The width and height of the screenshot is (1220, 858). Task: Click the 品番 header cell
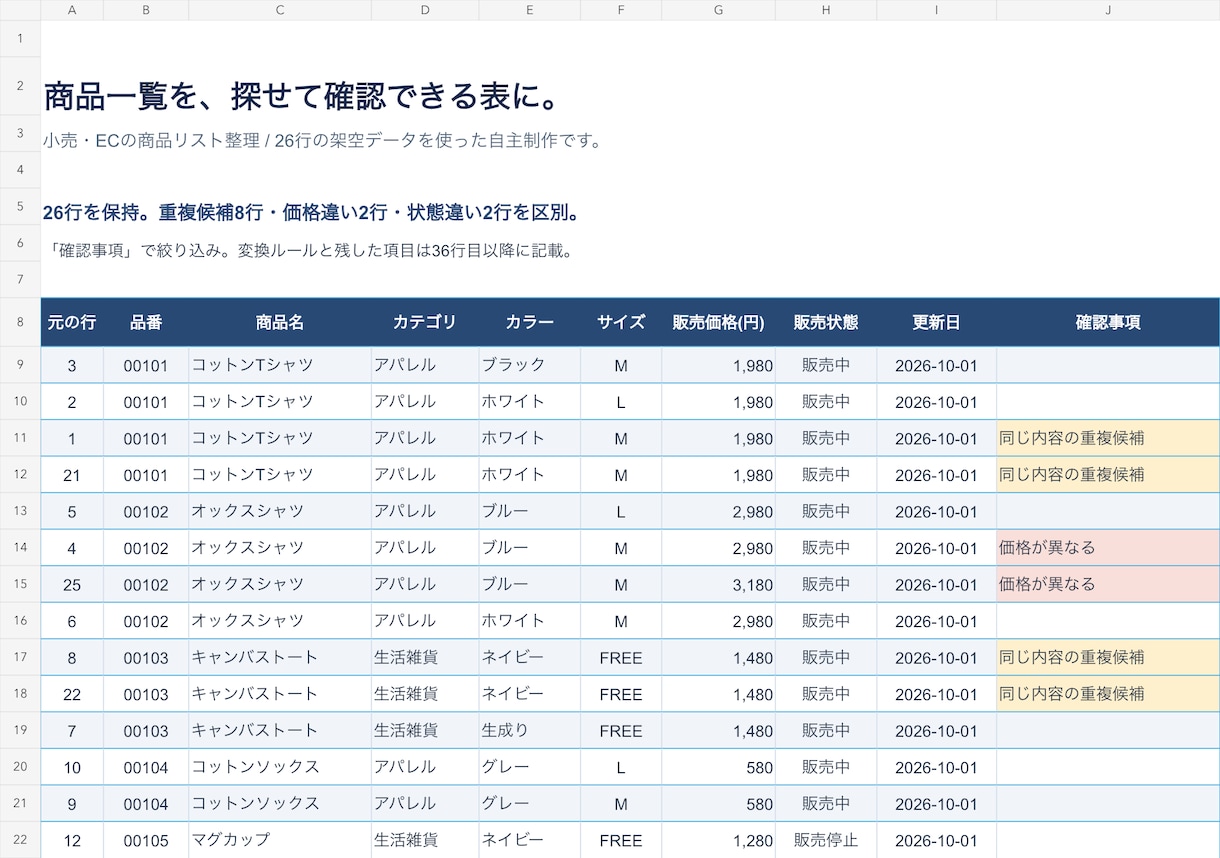tap(146, 322)
